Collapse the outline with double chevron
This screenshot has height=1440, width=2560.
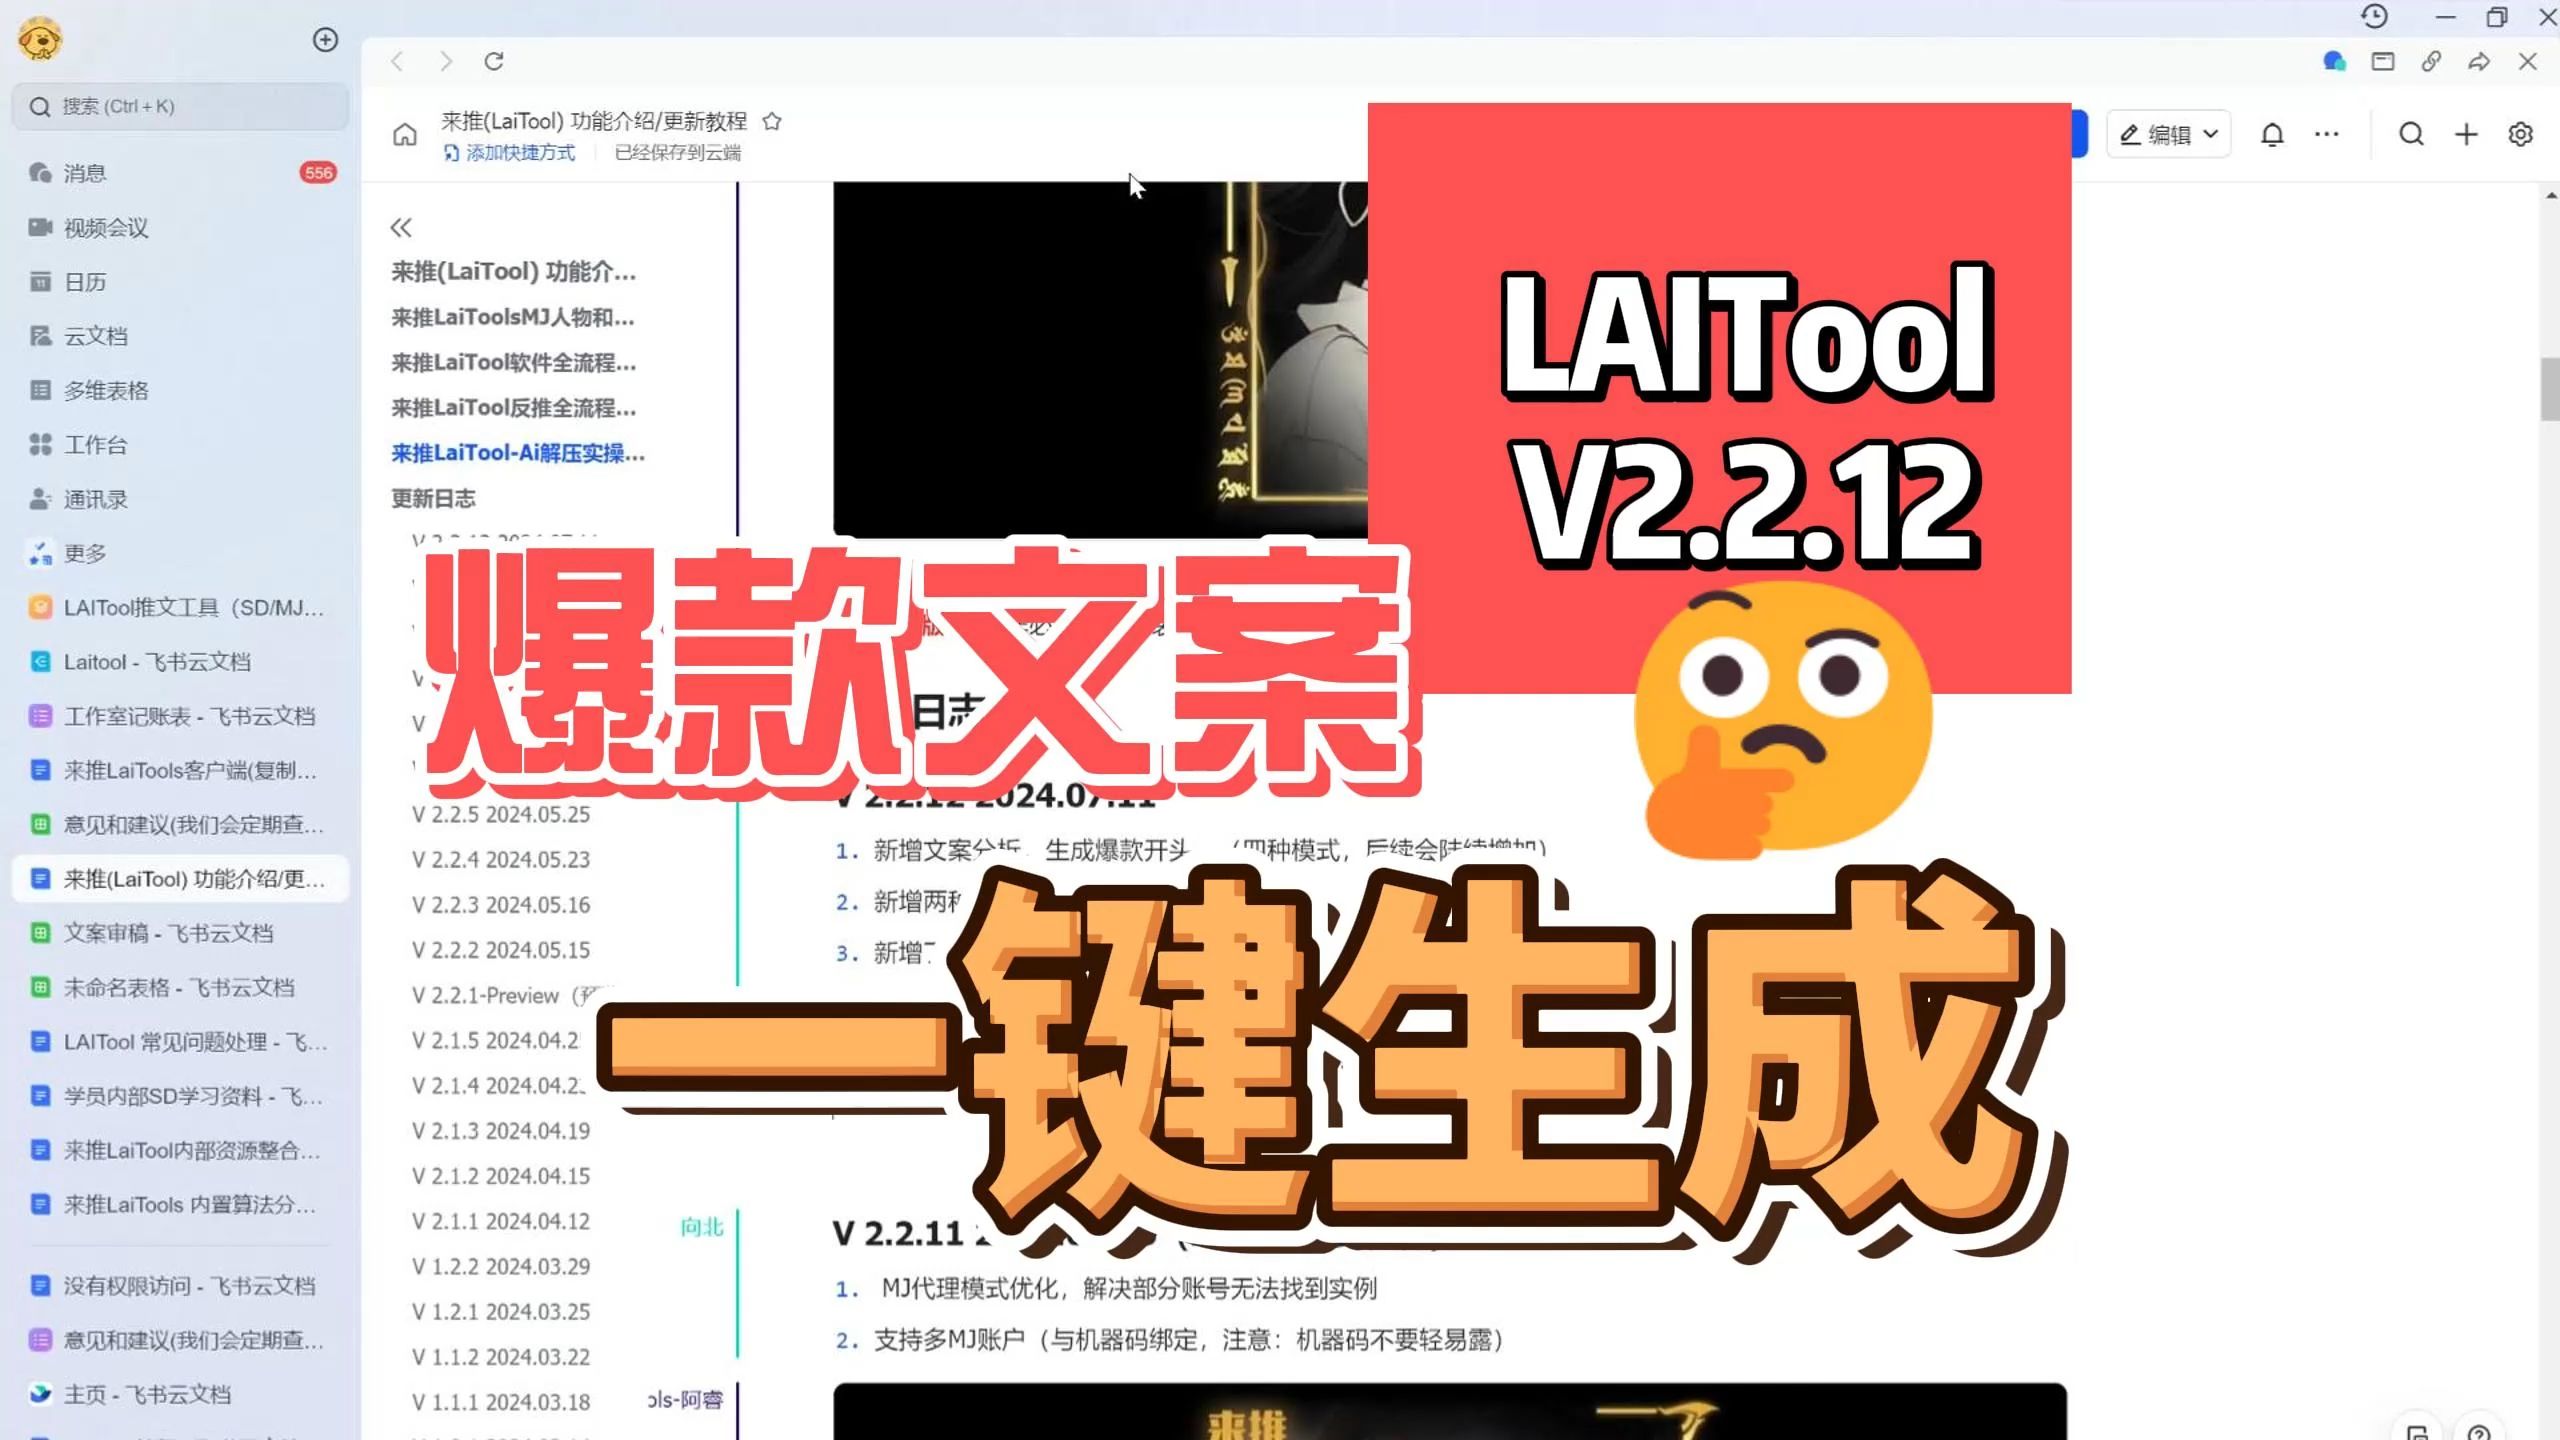[401, 228]
